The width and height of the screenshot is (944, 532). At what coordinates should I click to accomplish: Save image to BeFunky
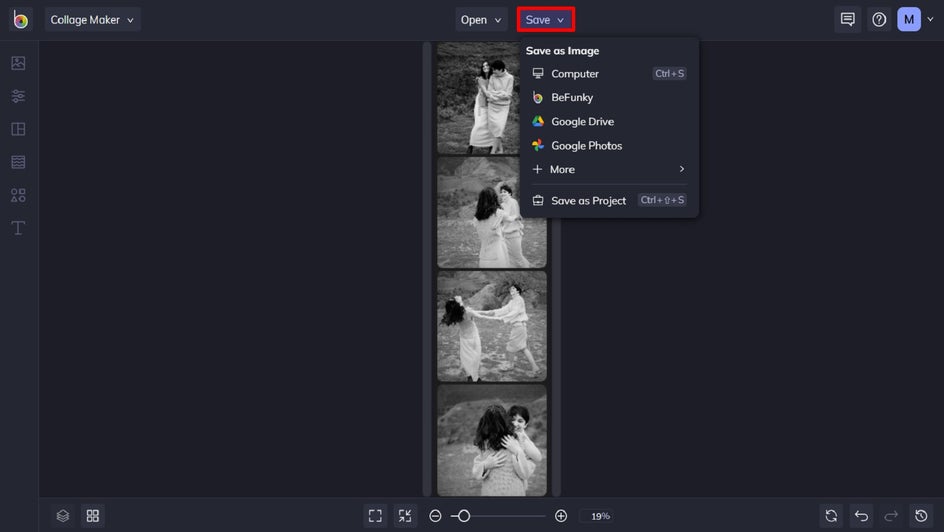[x=609, y=97]
